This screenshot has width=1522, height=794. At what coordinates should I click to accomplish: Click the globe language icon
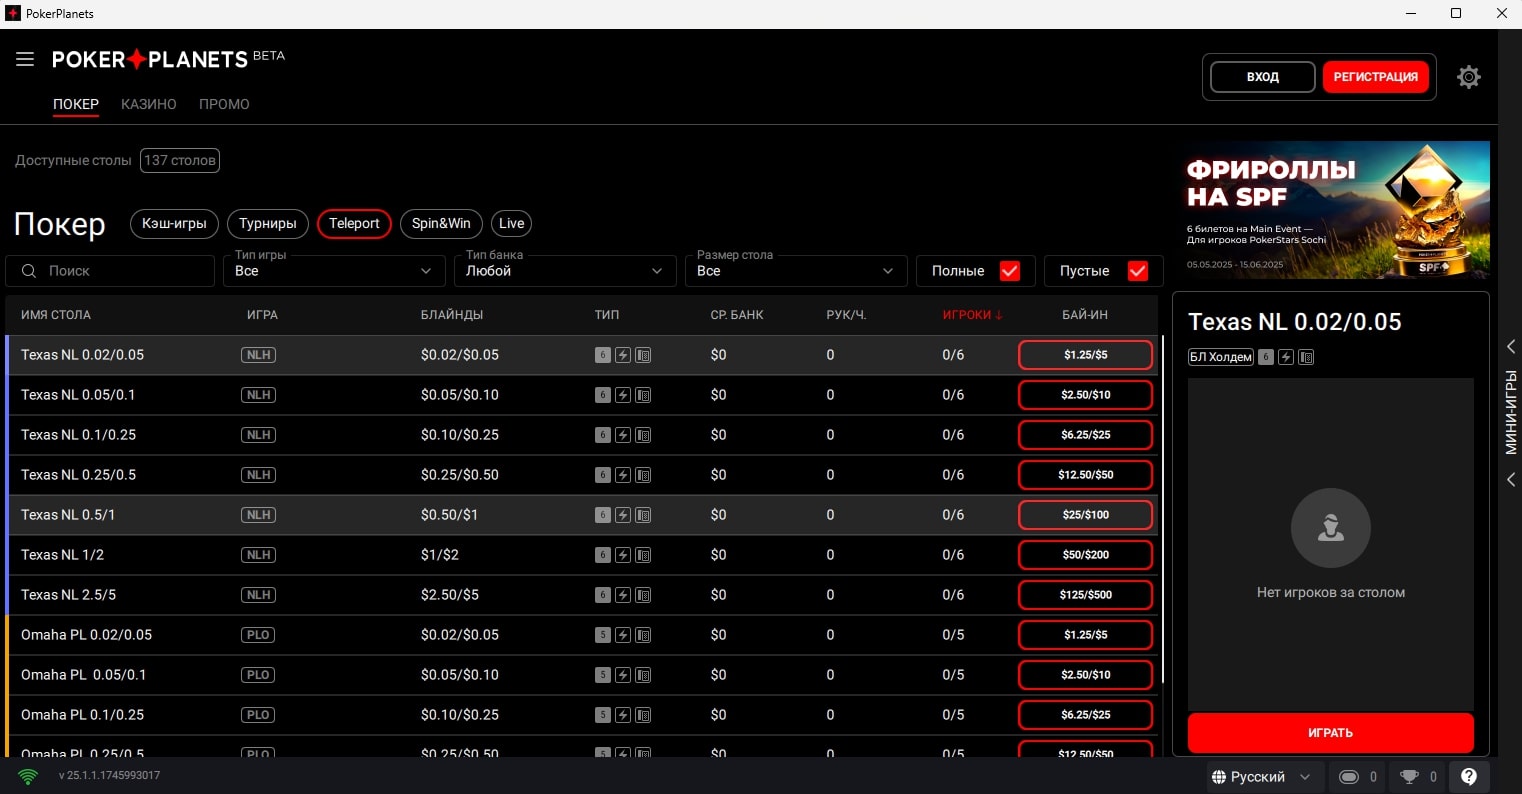(1218, 777)
